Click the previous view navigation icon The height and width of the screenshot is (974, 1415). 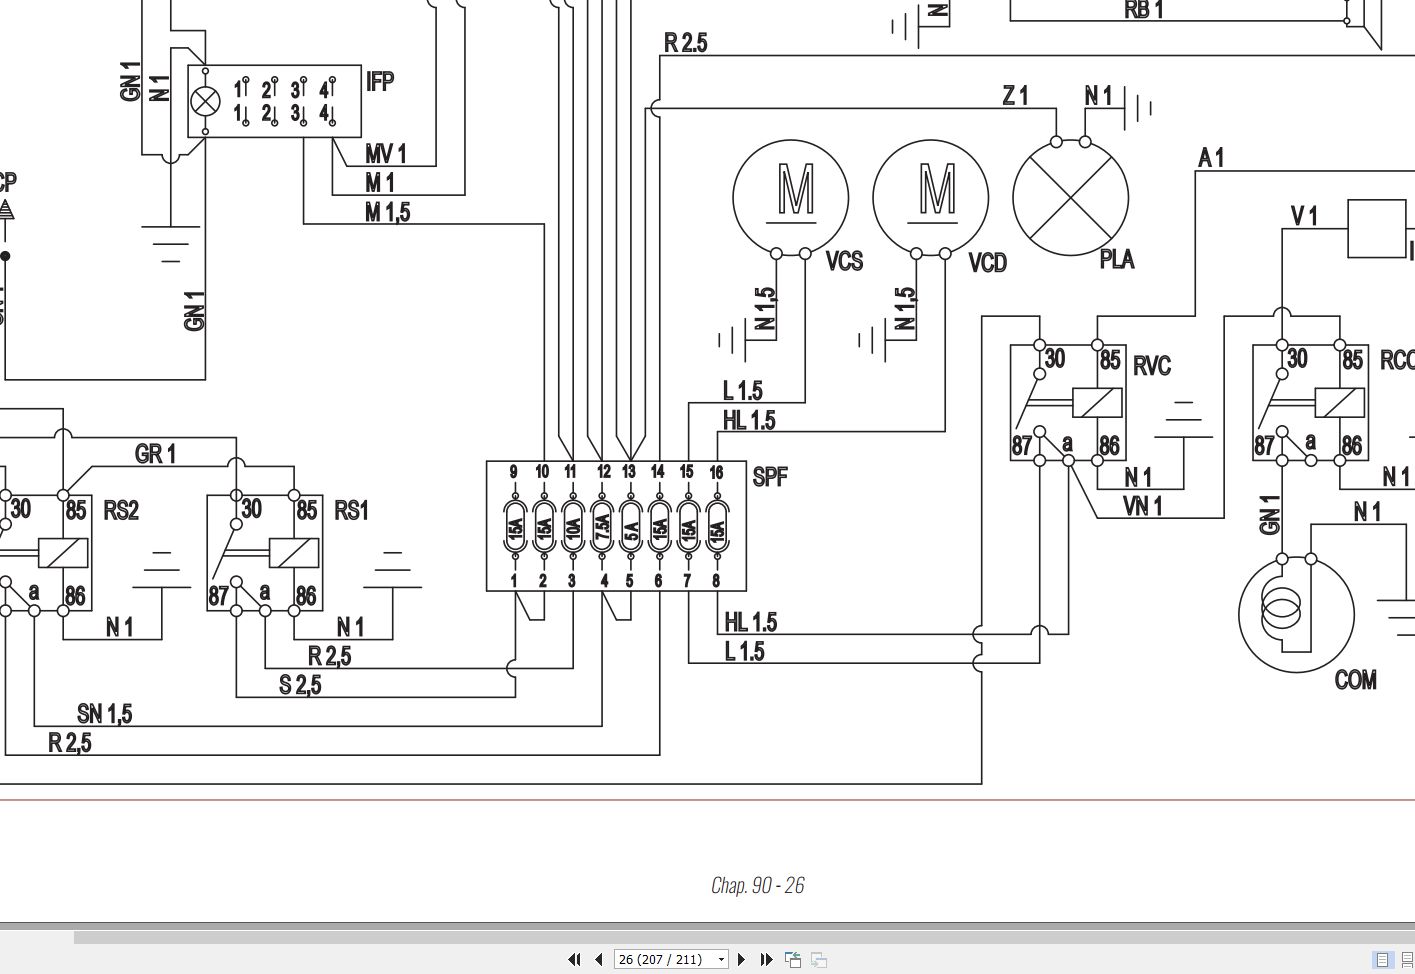click(793, 959)
